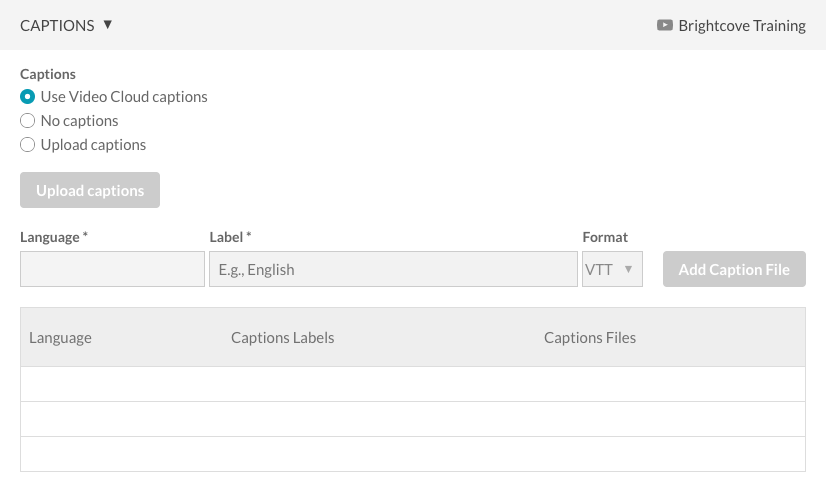Click the YouTube icon beside Brightcove Training
The height and width of the screenshot is (481, 826).
664,25
